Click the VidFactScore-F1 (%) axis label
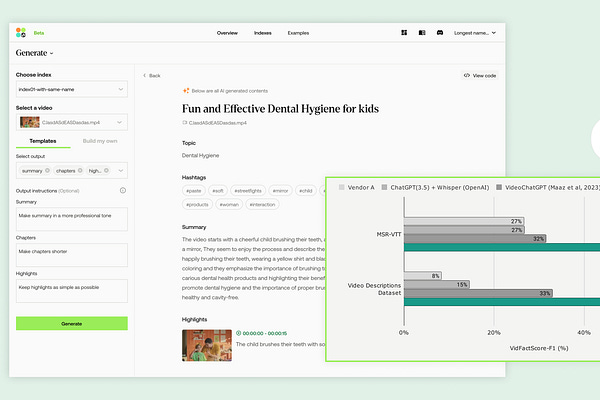The width and height of the screenshot is (600, 400). (x=539, y=348)
